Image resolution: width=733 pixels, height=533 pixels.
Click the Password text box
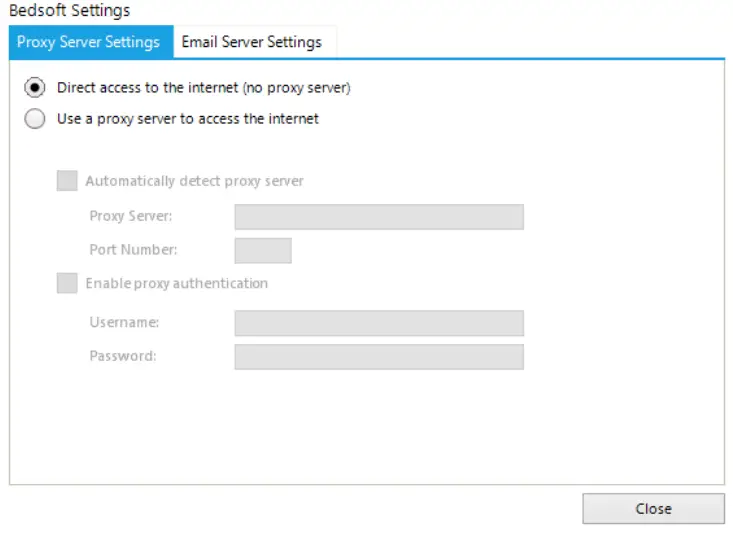379,357
